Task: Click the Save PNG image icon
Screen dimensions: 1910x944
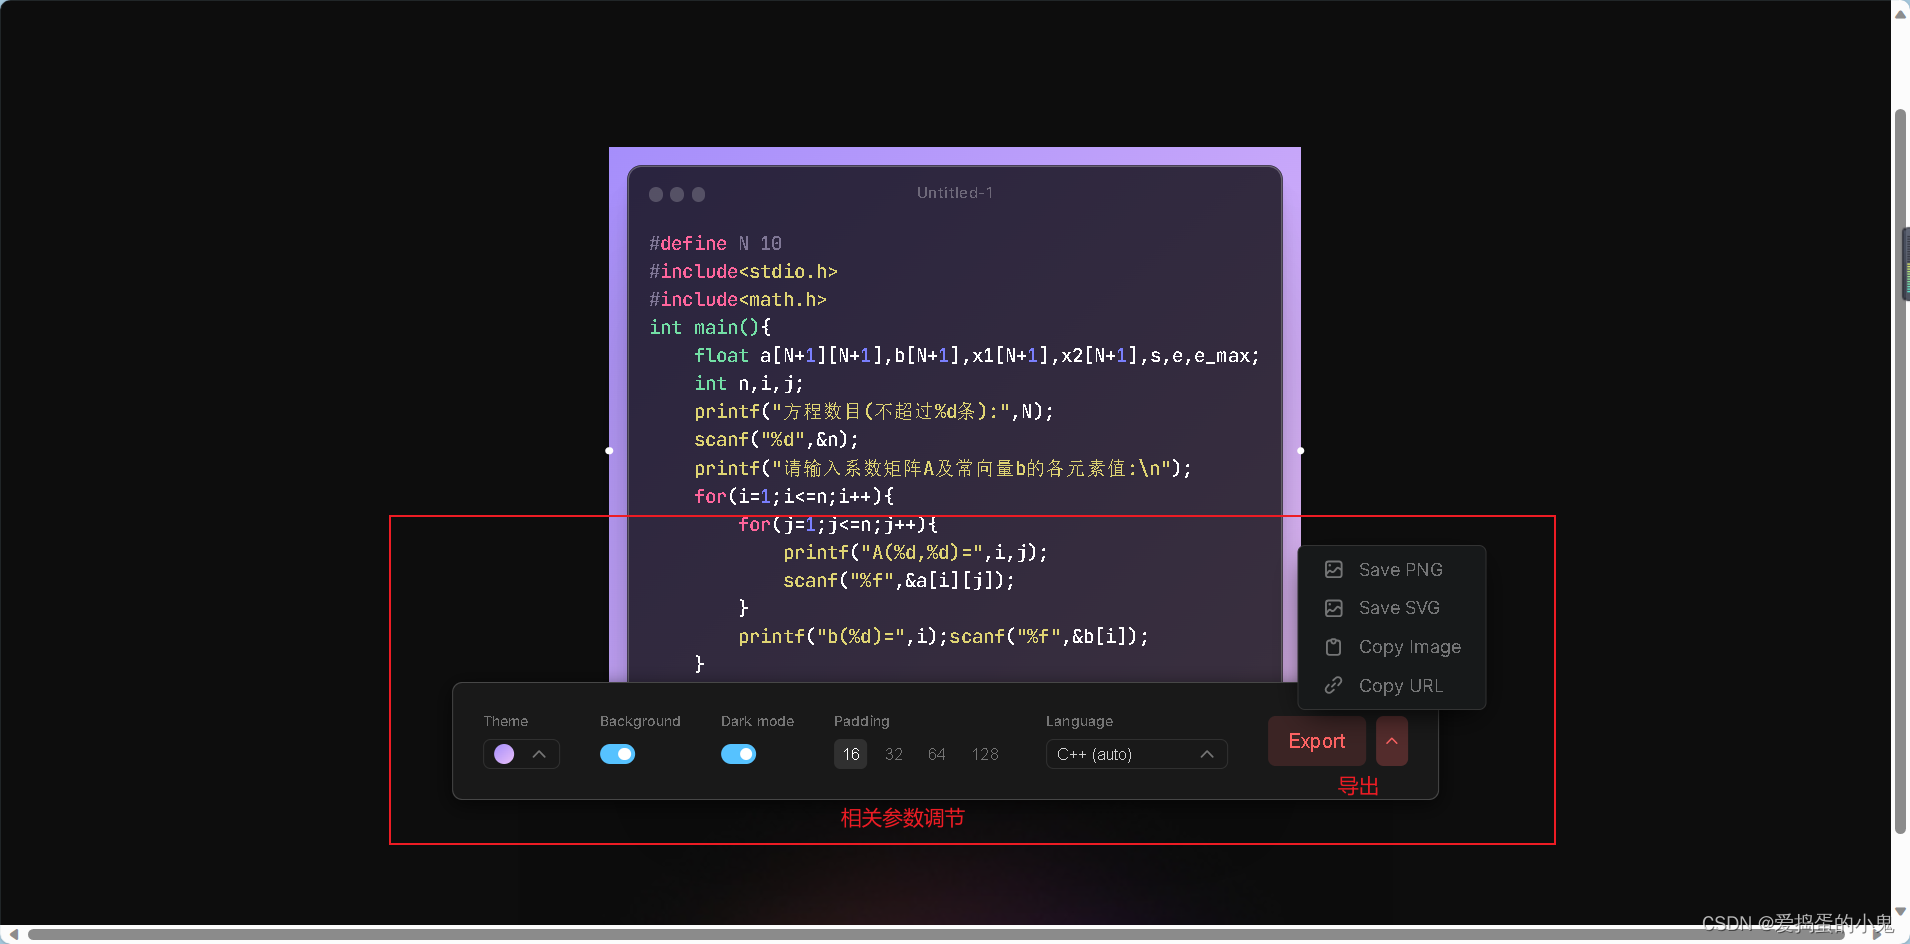Action: (1333, 569)
